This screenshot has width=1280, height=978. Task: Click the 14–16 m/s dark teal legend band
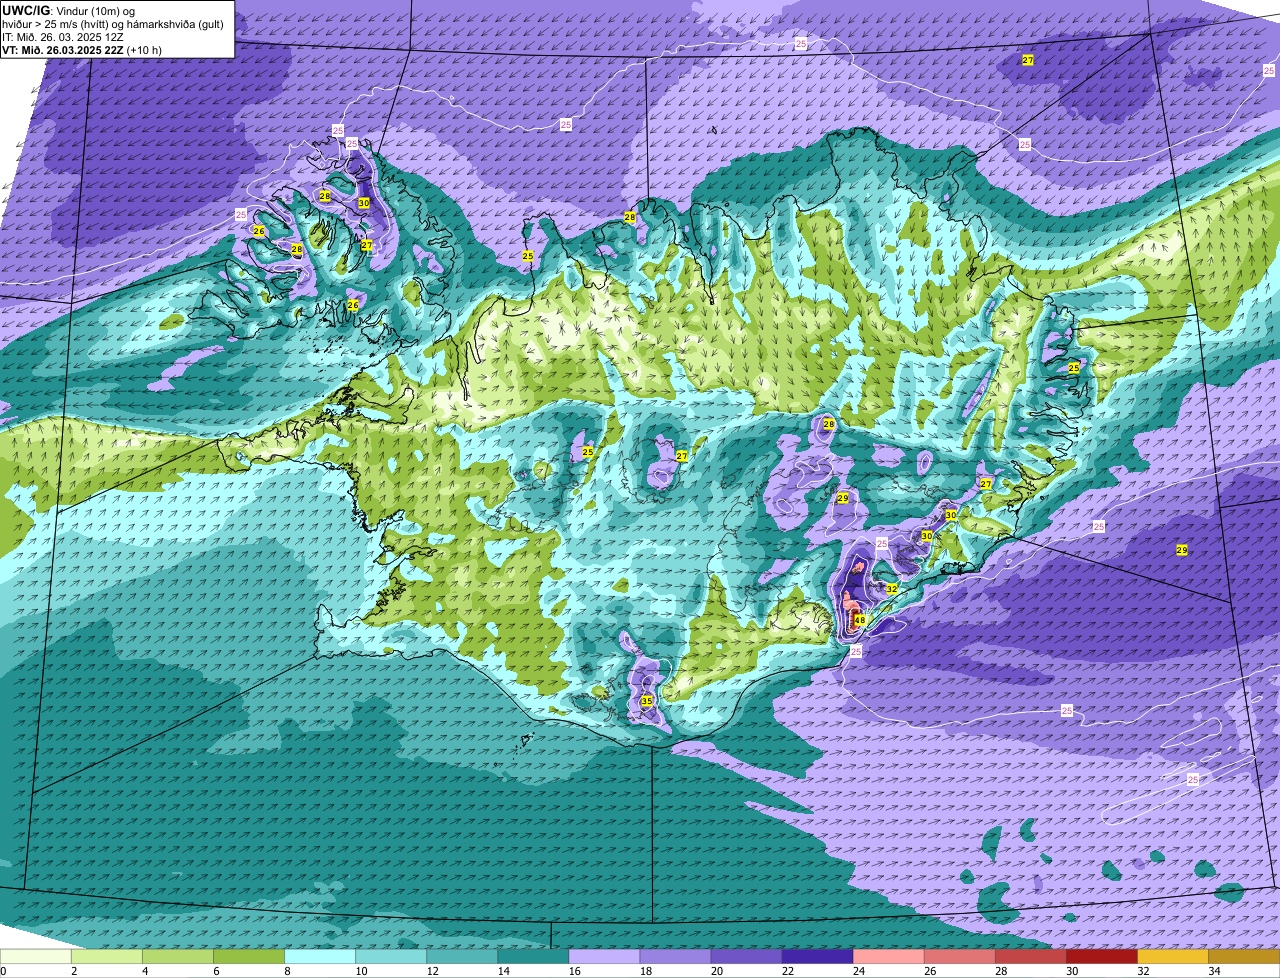533,957
